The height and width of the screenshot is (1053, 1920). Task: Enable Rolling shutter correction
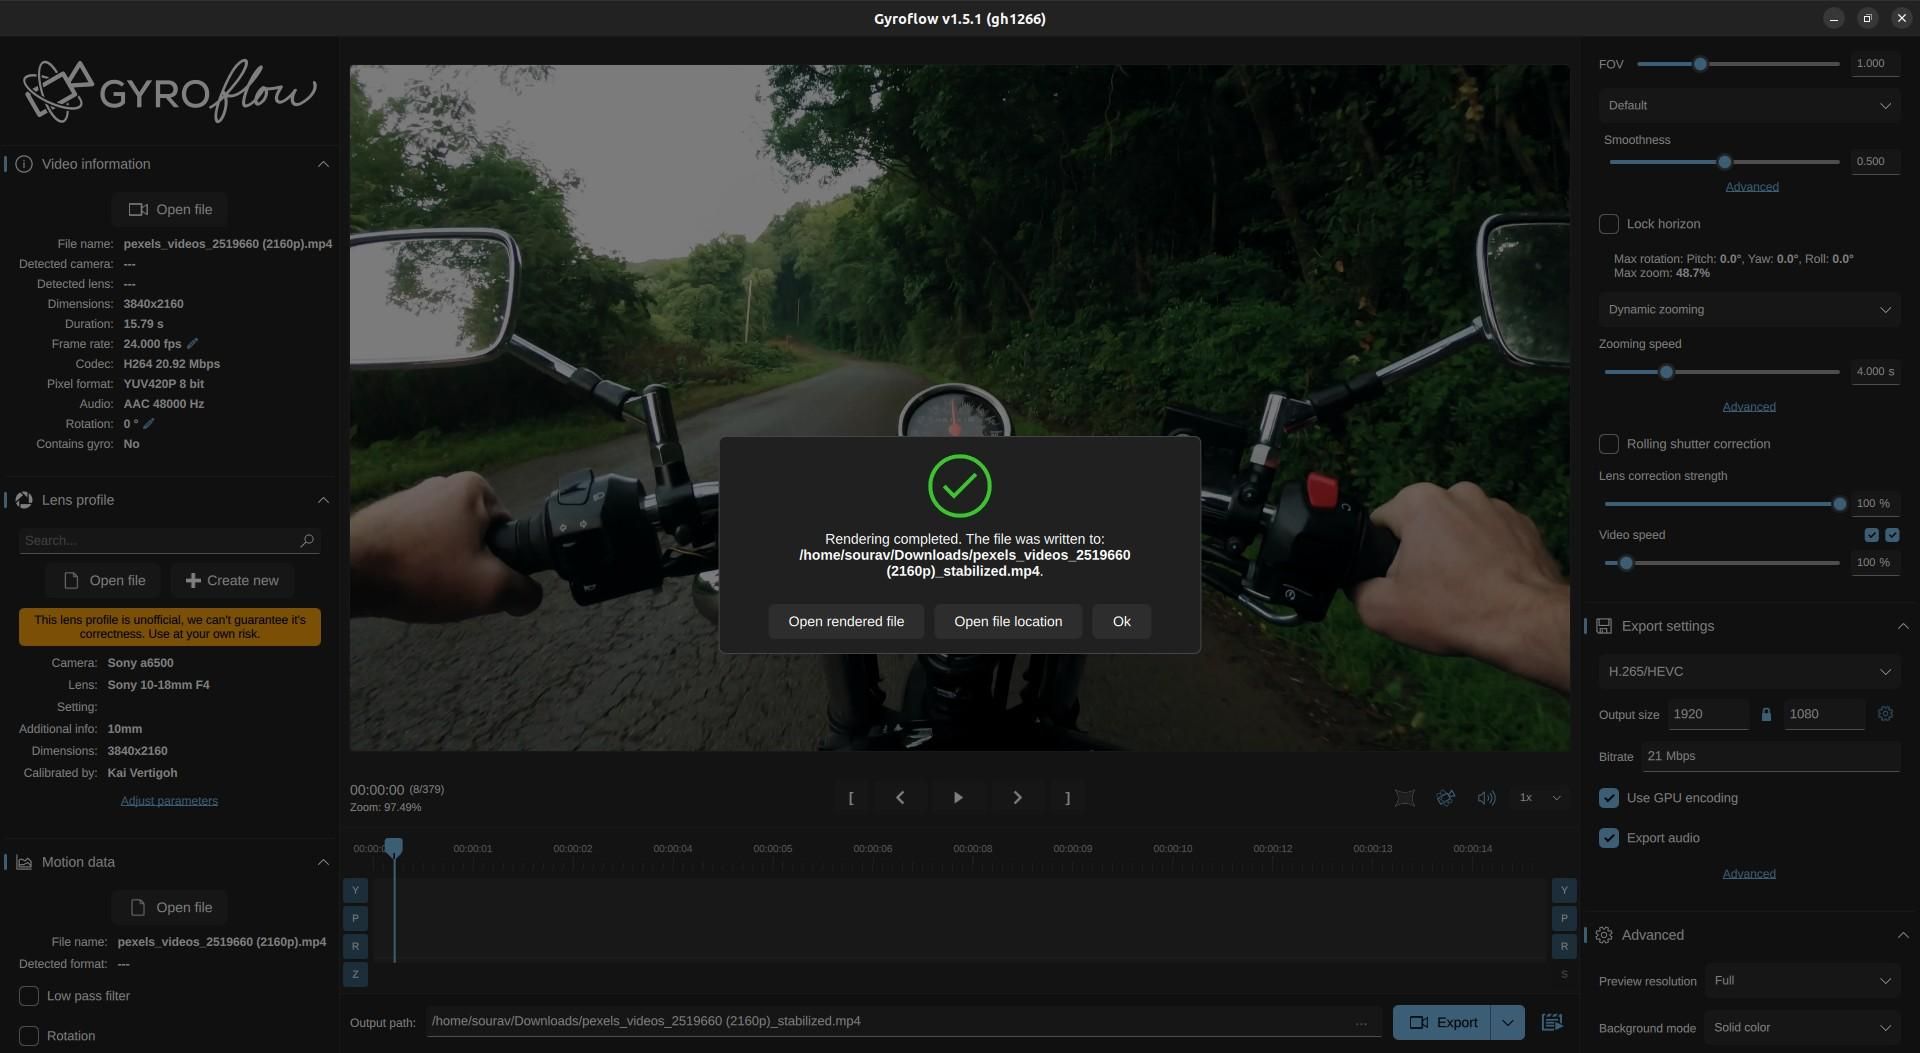click(x=1608, y=443)
